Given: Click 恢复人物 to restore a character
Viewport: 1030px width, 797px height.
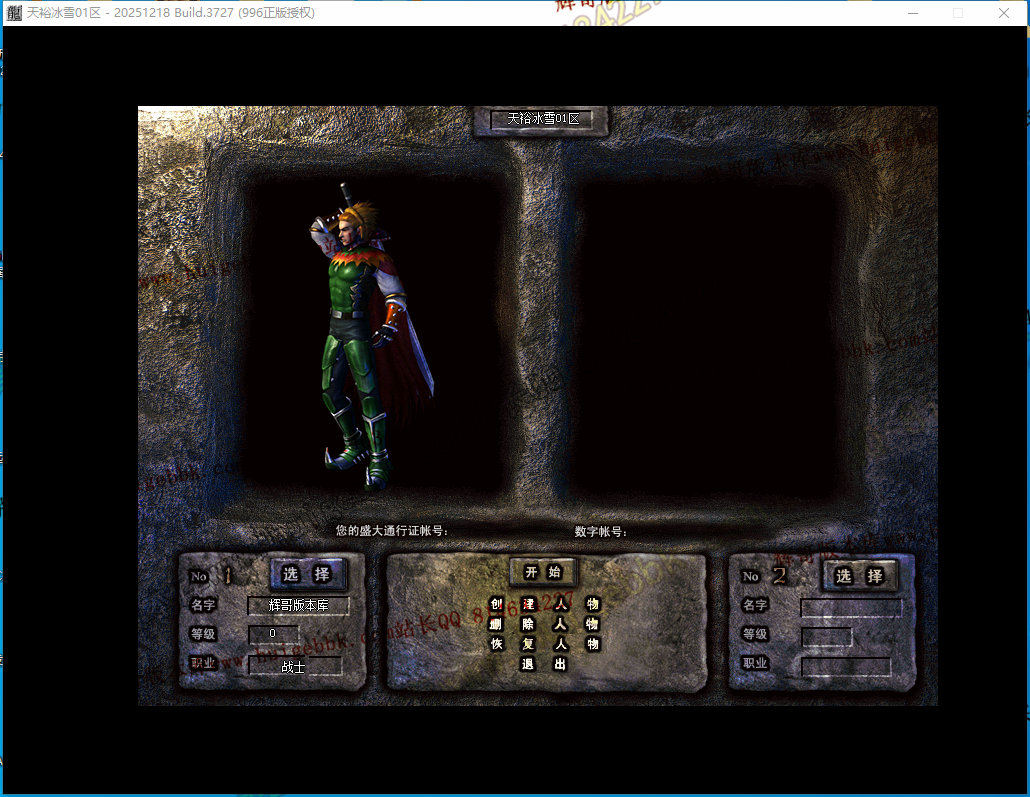Looking at the screenshot, I should tap(544, 644).
